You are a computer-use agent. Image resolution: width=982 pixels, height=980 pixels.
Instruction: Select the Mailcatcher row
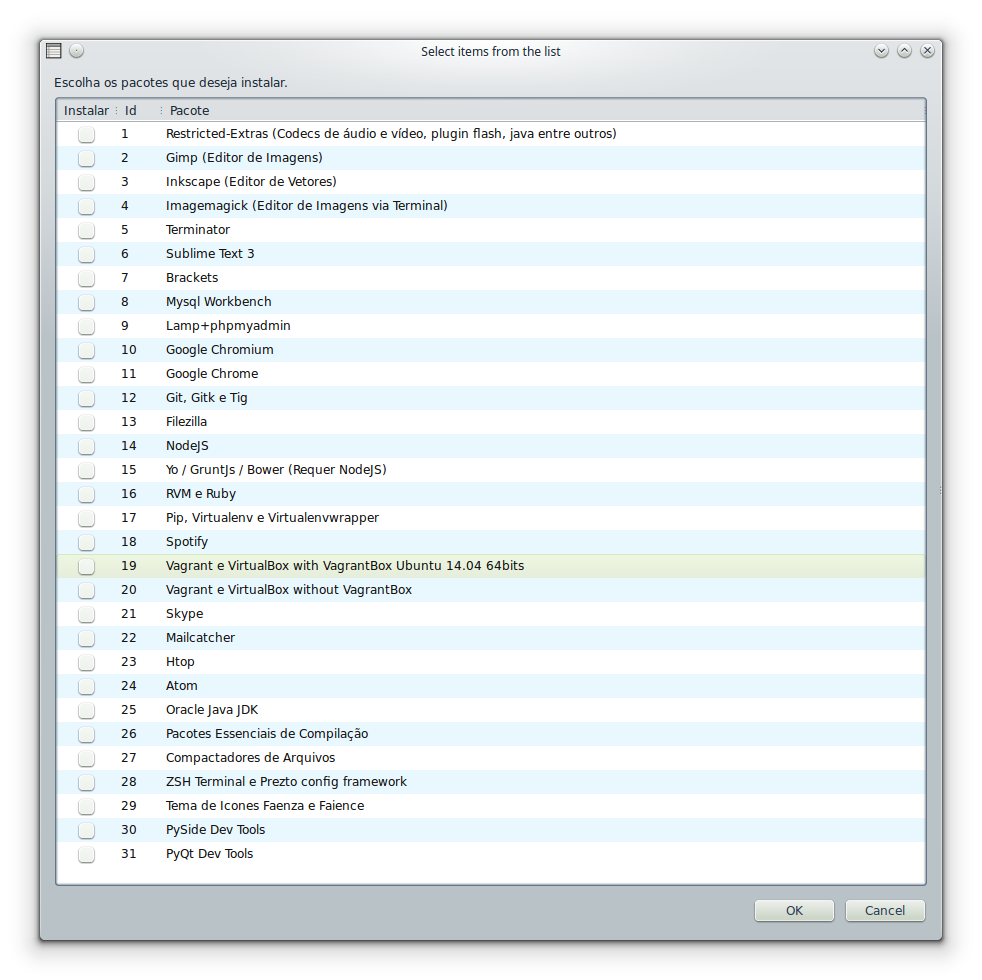[x=491, y=637]
